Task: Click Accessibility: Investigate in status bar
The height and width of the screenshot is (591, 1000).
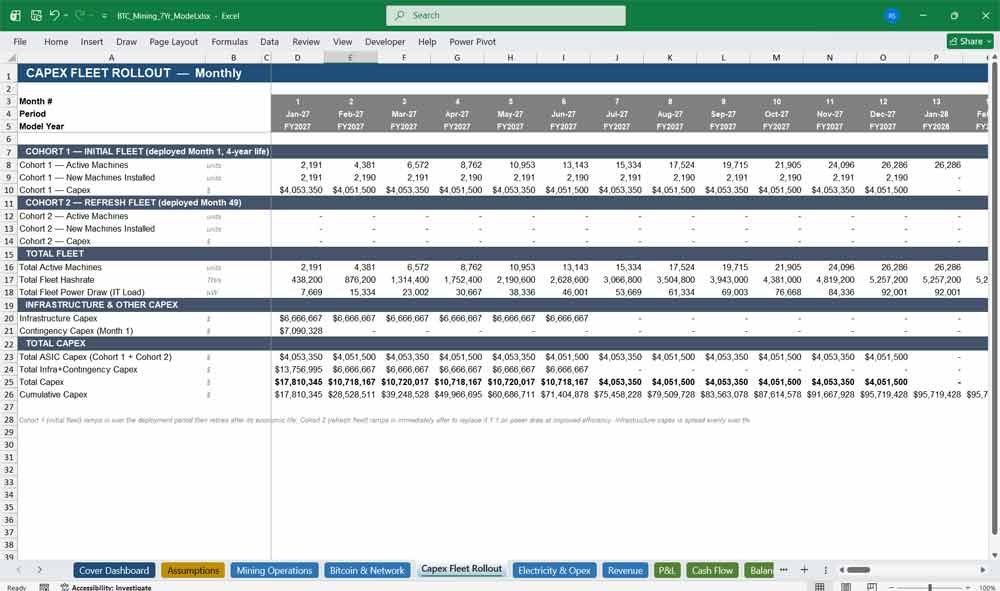Action: click(x=106, y=587)
